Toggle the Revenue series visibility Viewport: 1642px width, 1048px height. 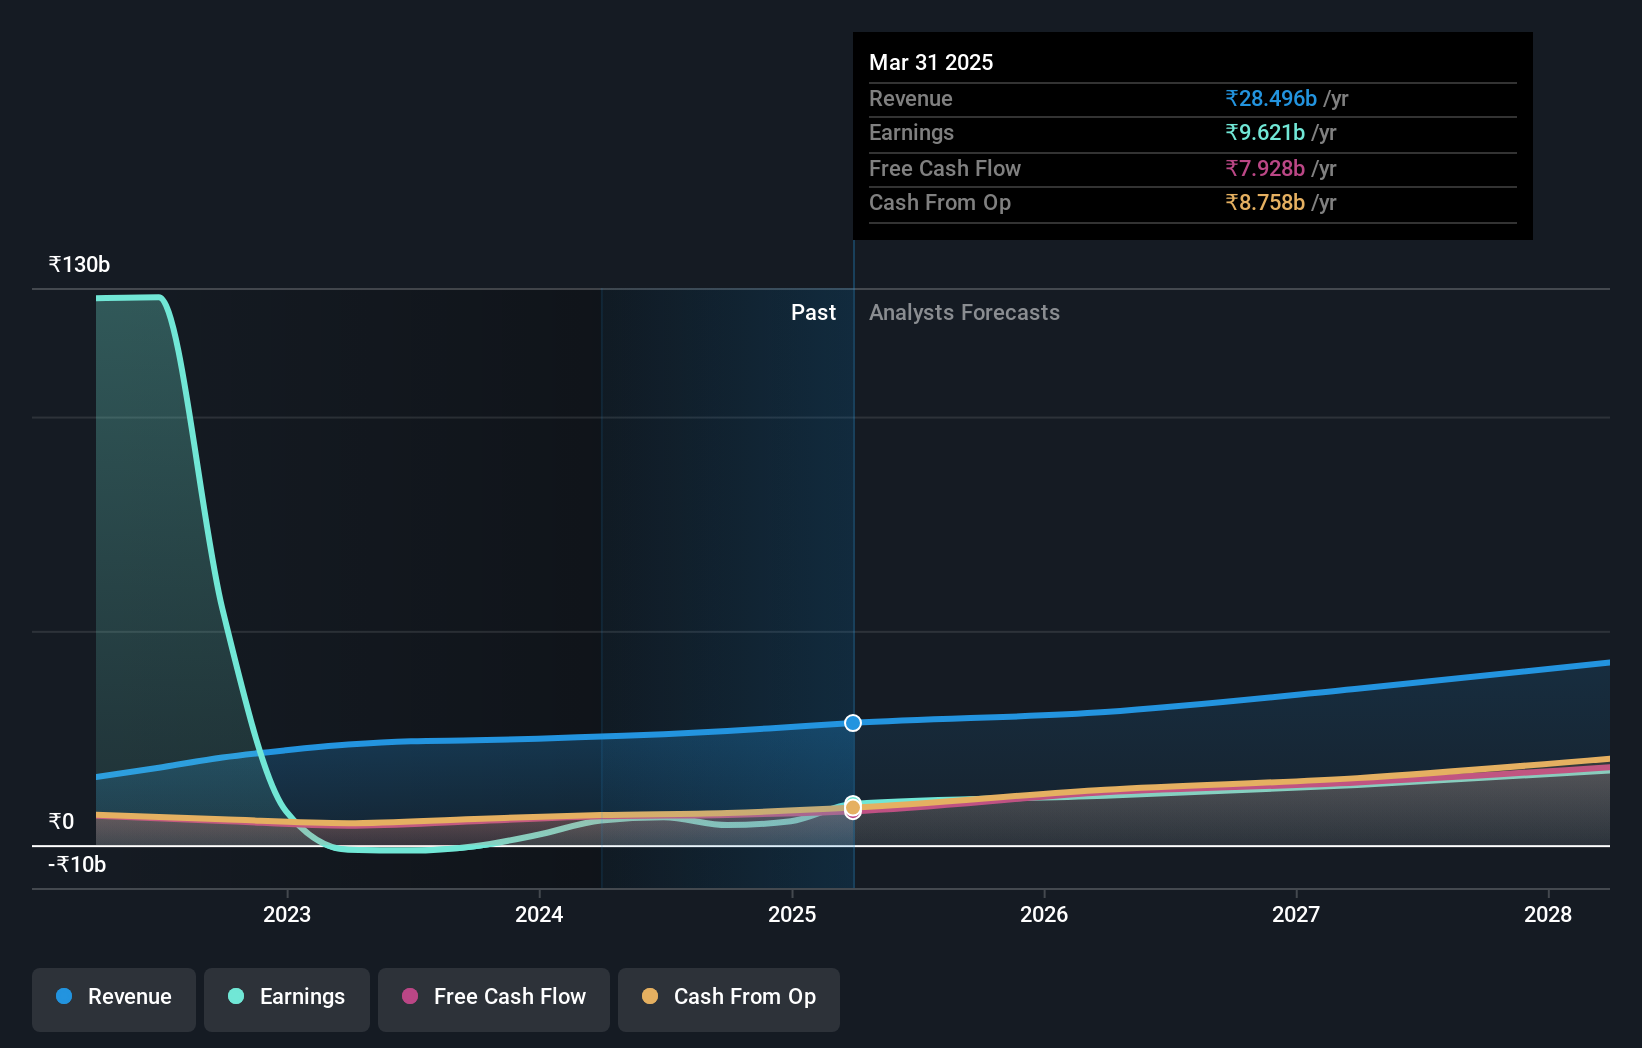(x=113, y=999)
